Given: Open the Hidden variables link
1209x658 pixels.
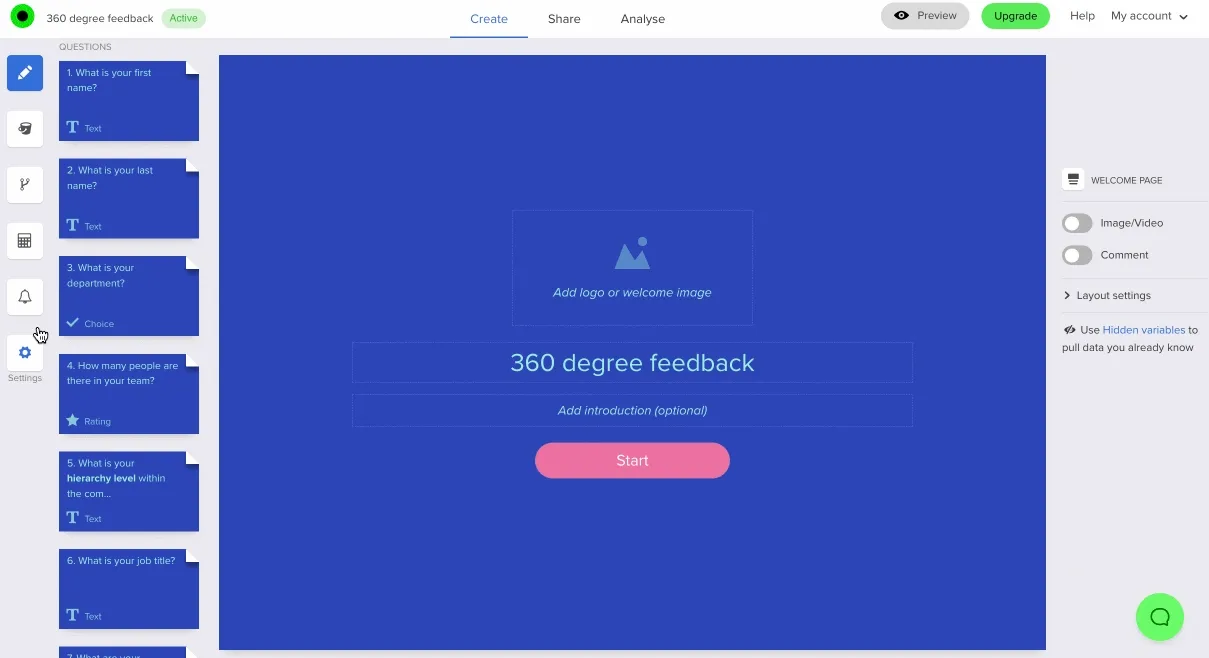Looking at the screenshot, I should click(x=1144, y=329).
